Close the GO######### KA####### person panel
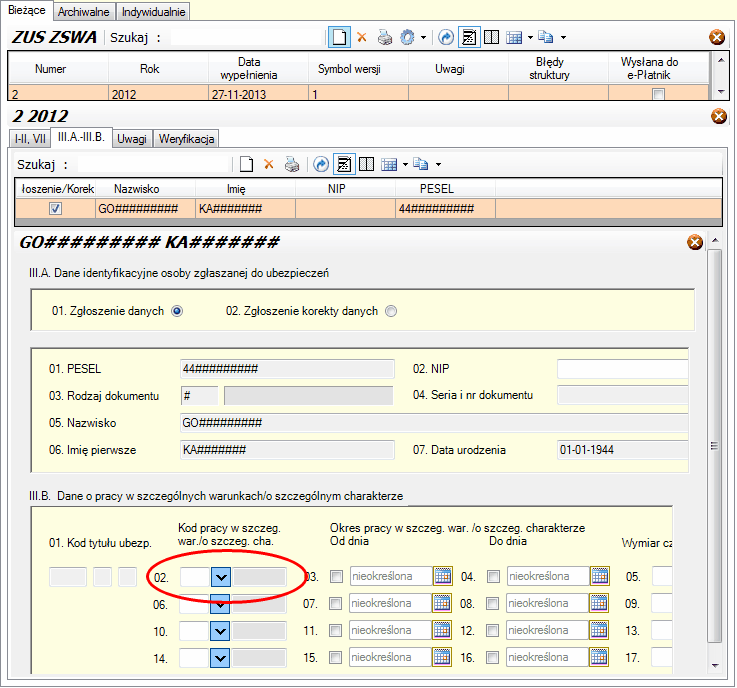This screenshot has width=737, height=688. (x=695, y=242)
